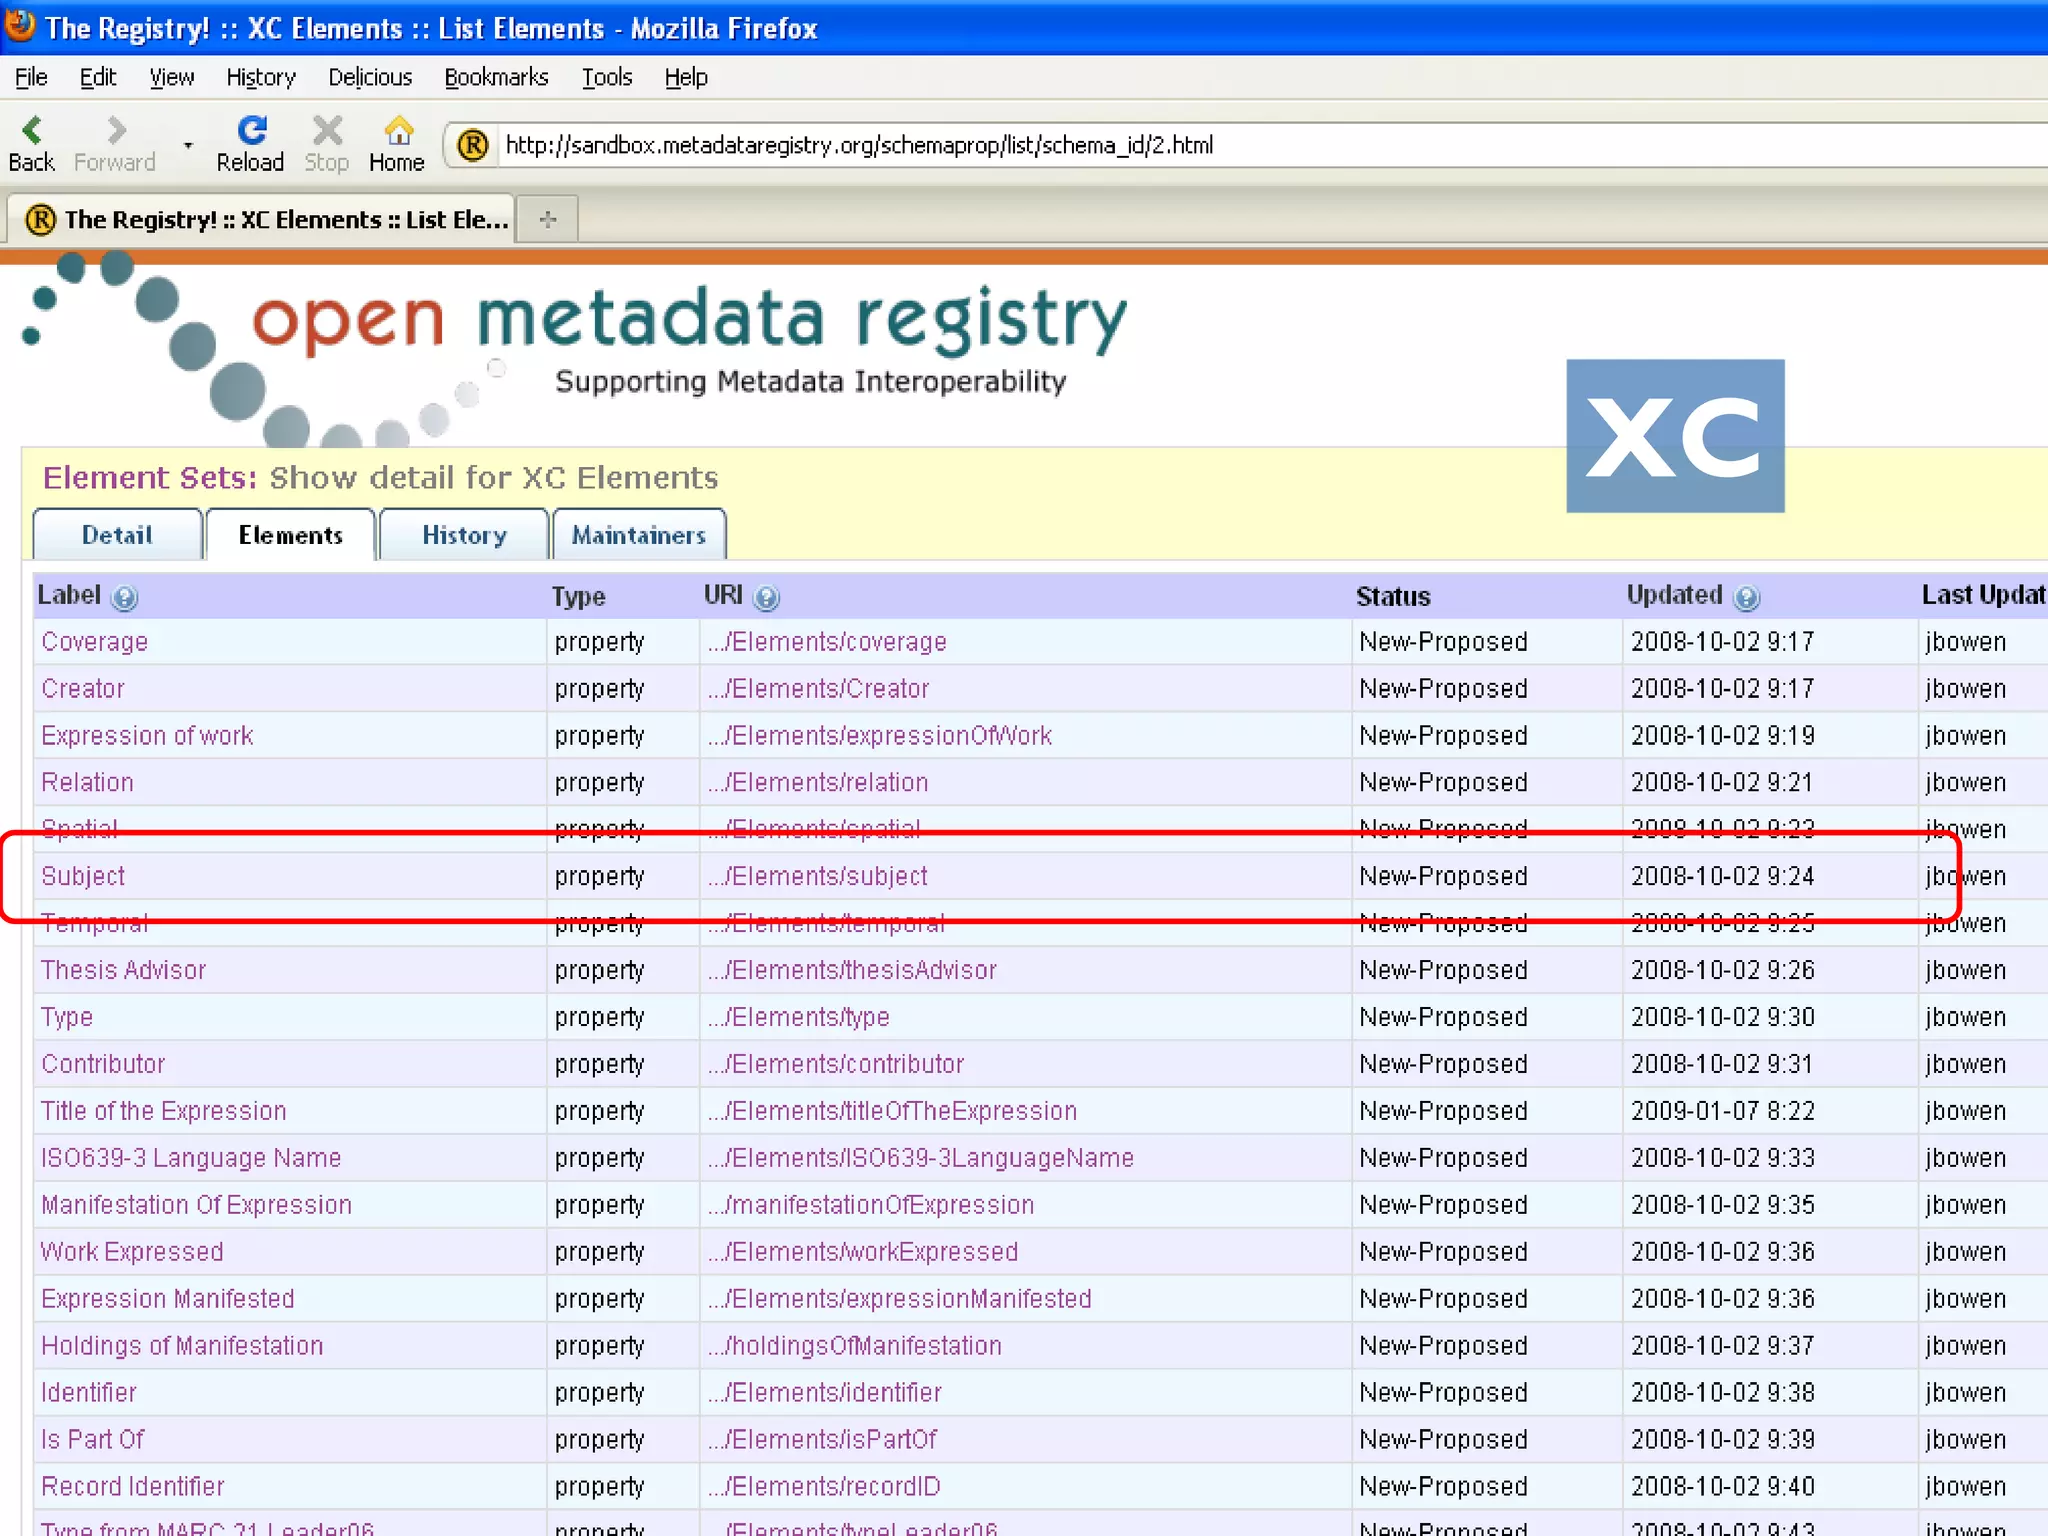Open the Thesis Advisor element link
The image size is (2048, 1536).
click(x=123, y=970)
